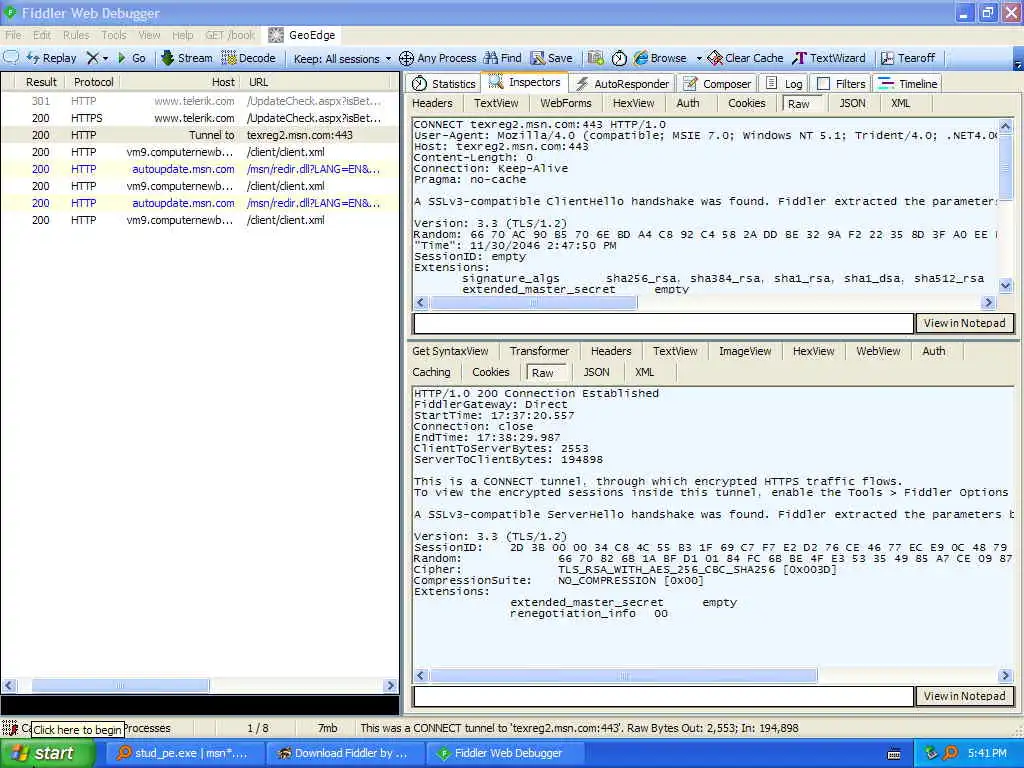The width and height of the screenshot is (1024, 768).
Task: Switch to the AutoResponder tab
Action: (x=622, y=84)
